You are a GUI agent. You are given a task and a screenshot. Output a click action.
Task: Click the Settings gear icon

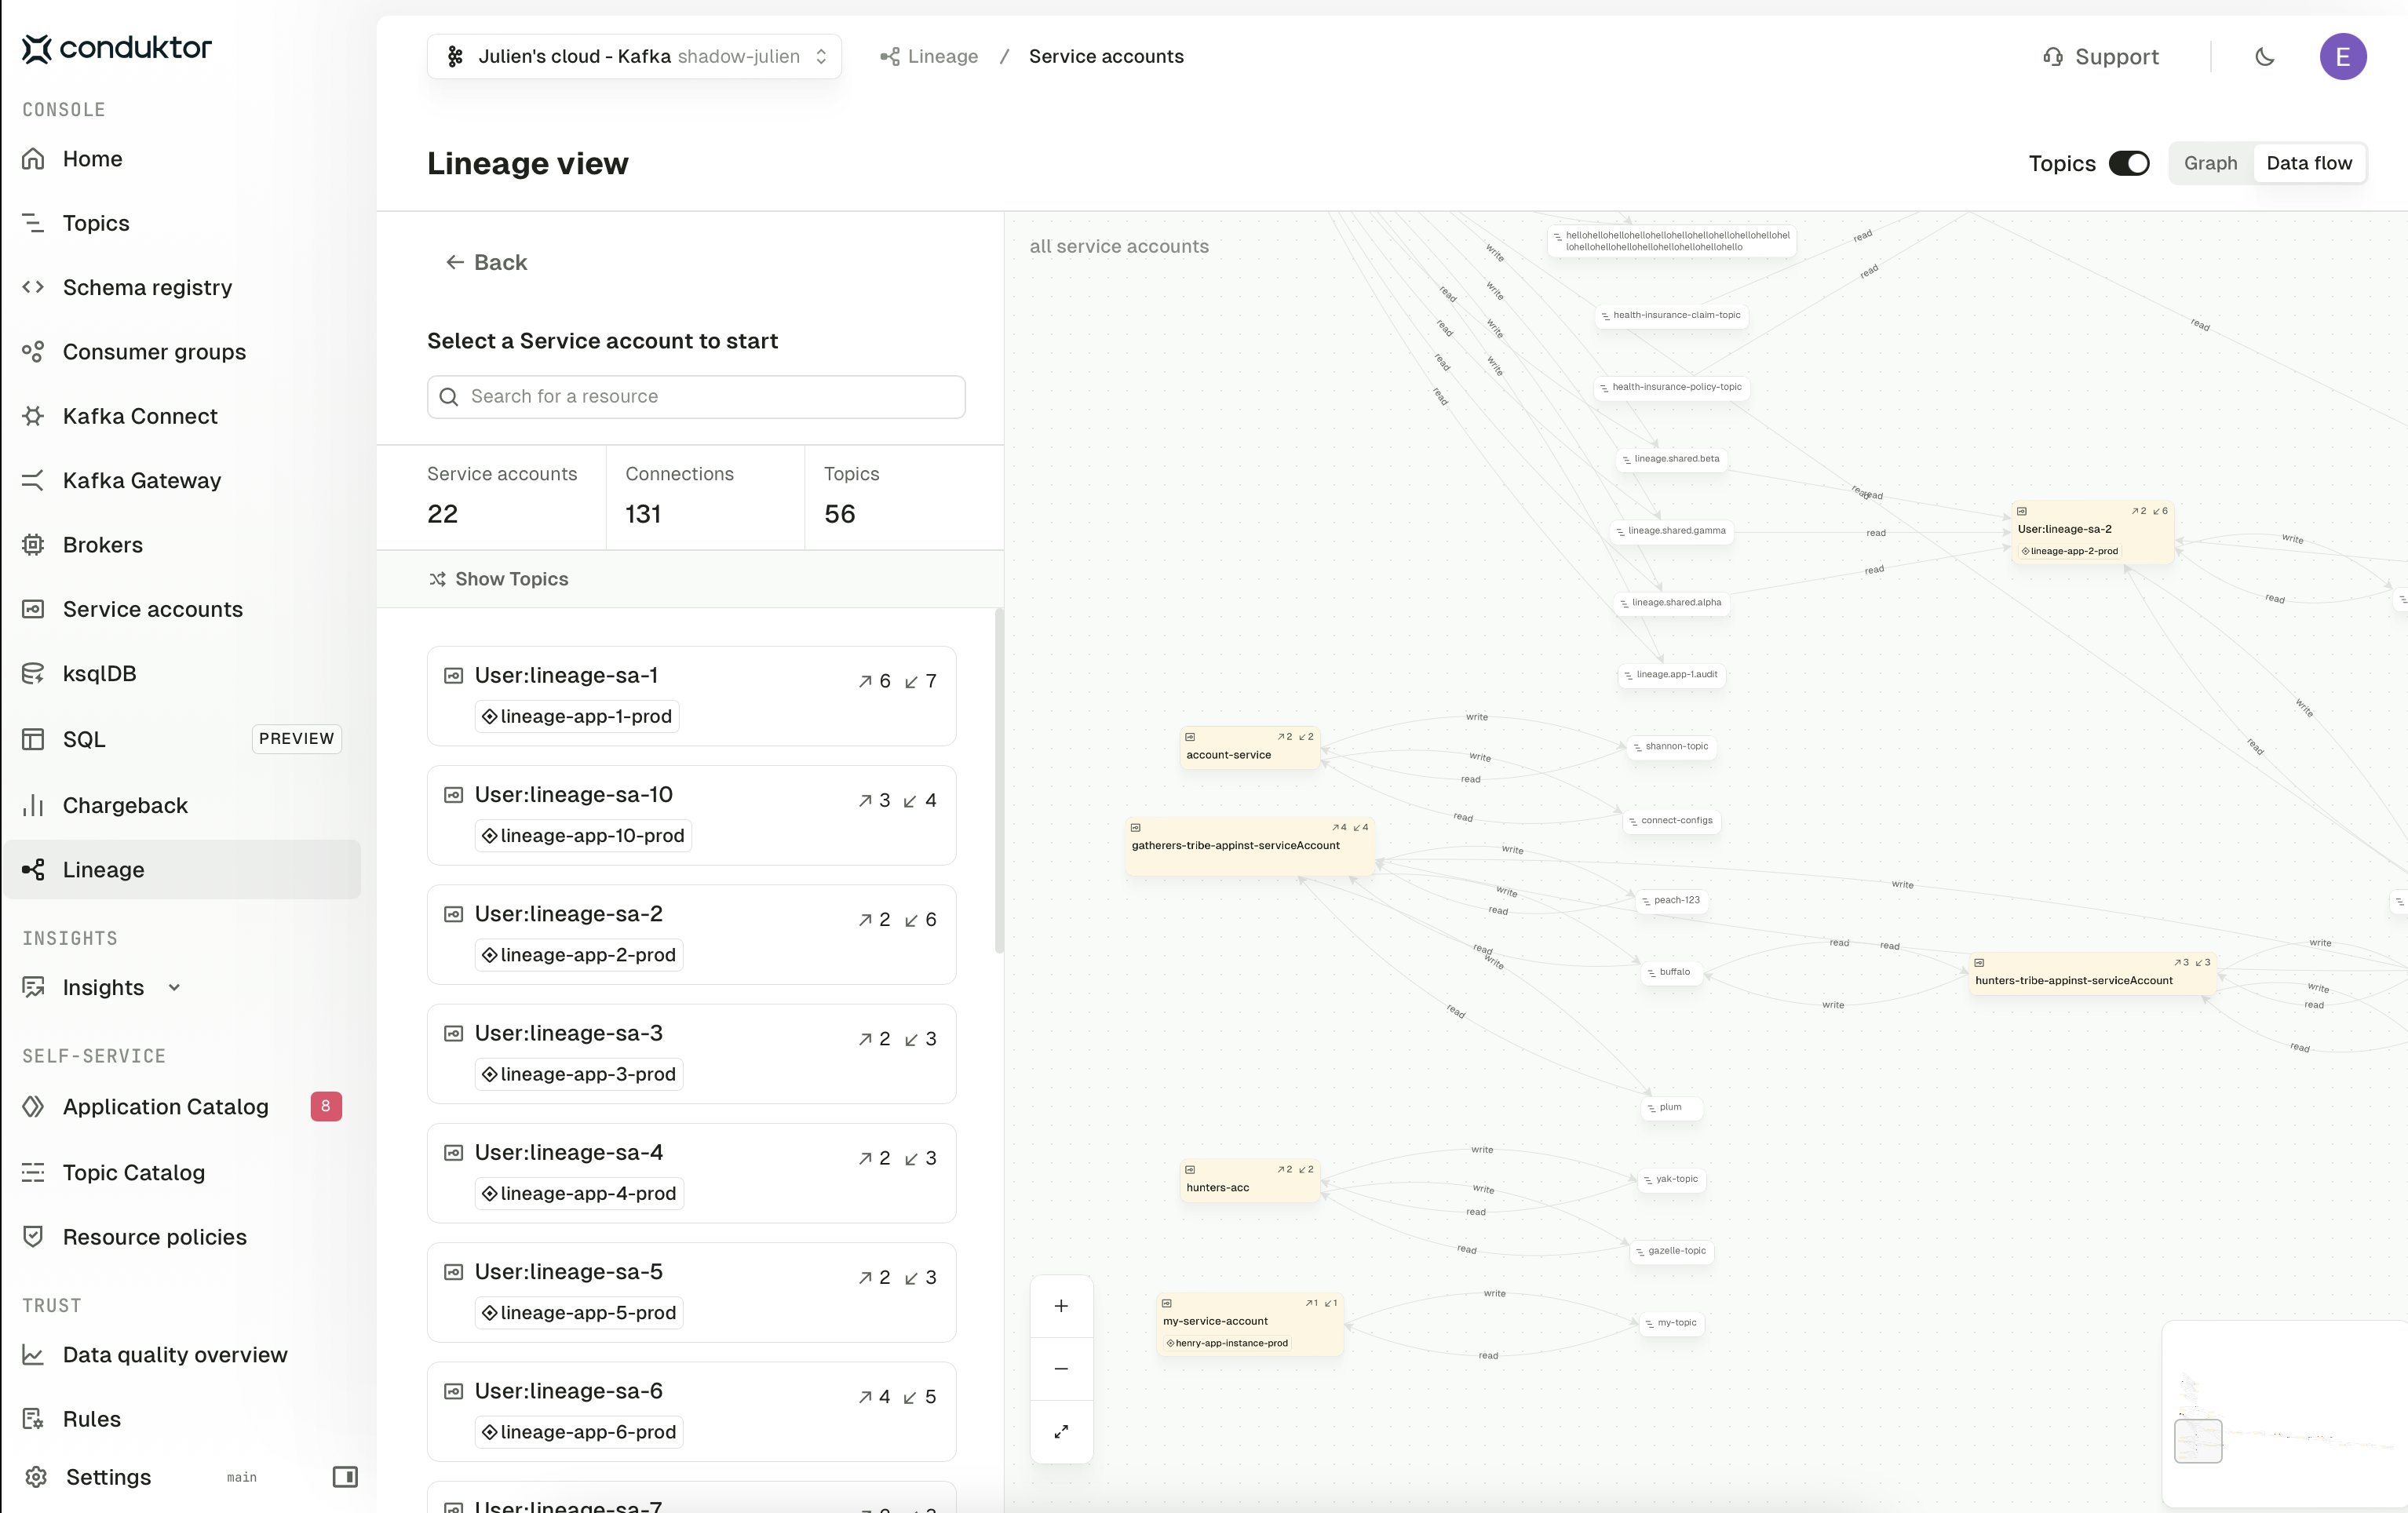tap(36, 1477)
